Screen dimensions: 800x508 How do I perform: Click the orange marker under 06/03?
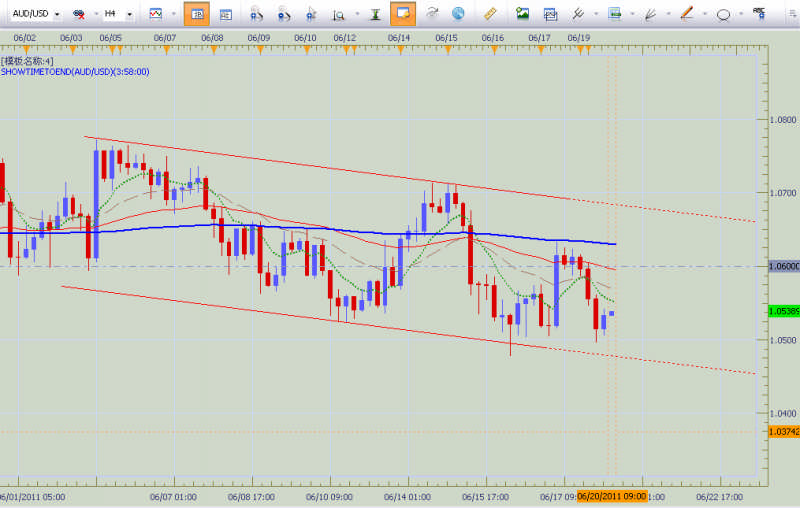coord(72,49)
